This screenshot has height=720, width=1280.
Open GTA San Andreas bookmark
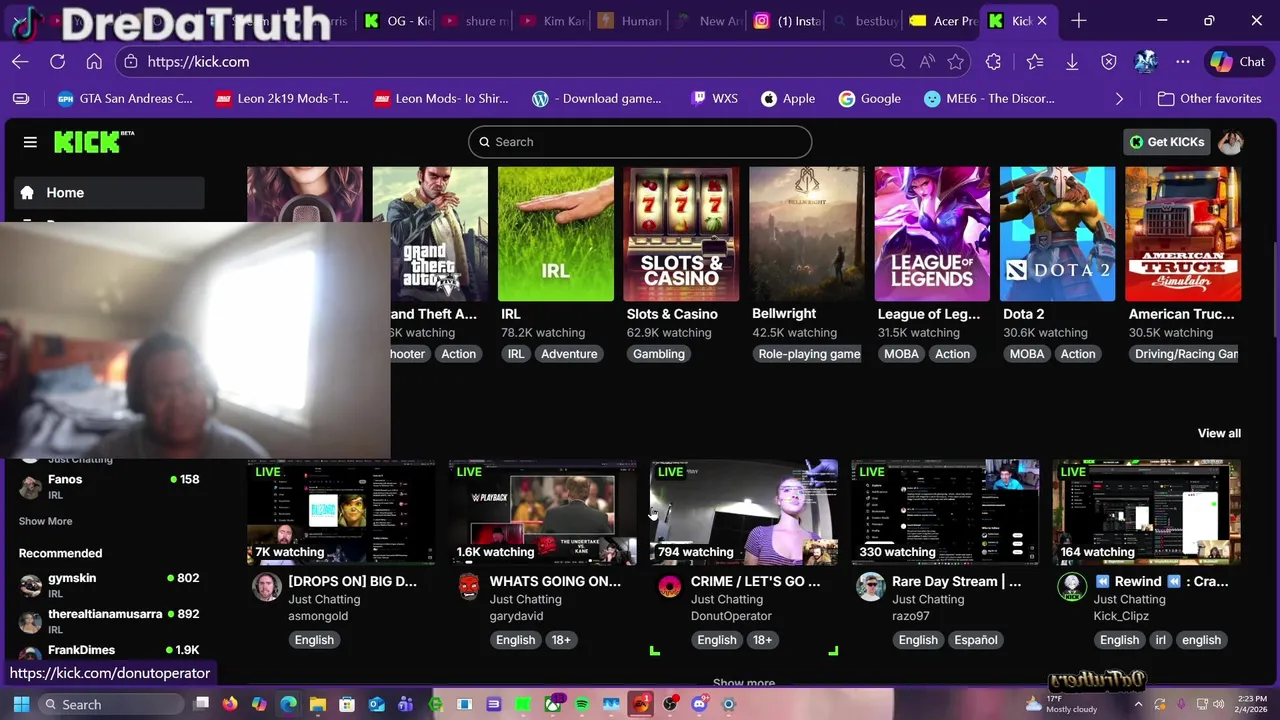click(x=125, y=99)
